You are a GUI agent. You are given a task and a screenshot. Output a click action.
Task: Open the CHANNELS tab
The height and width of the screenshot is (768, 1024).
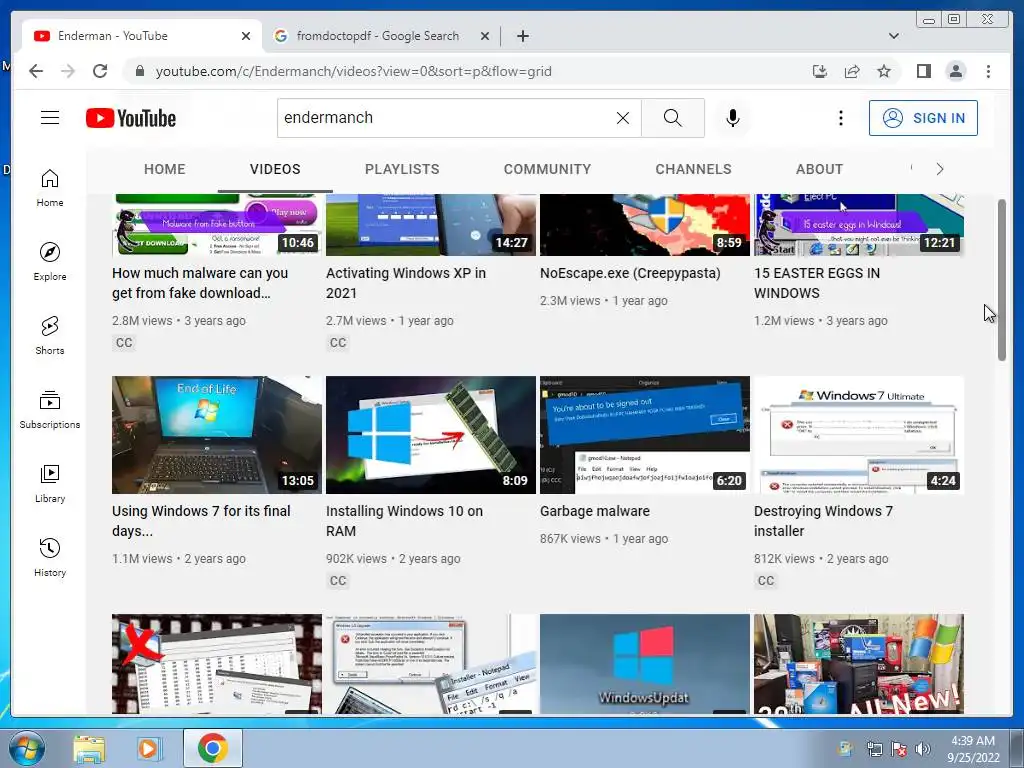694,169
